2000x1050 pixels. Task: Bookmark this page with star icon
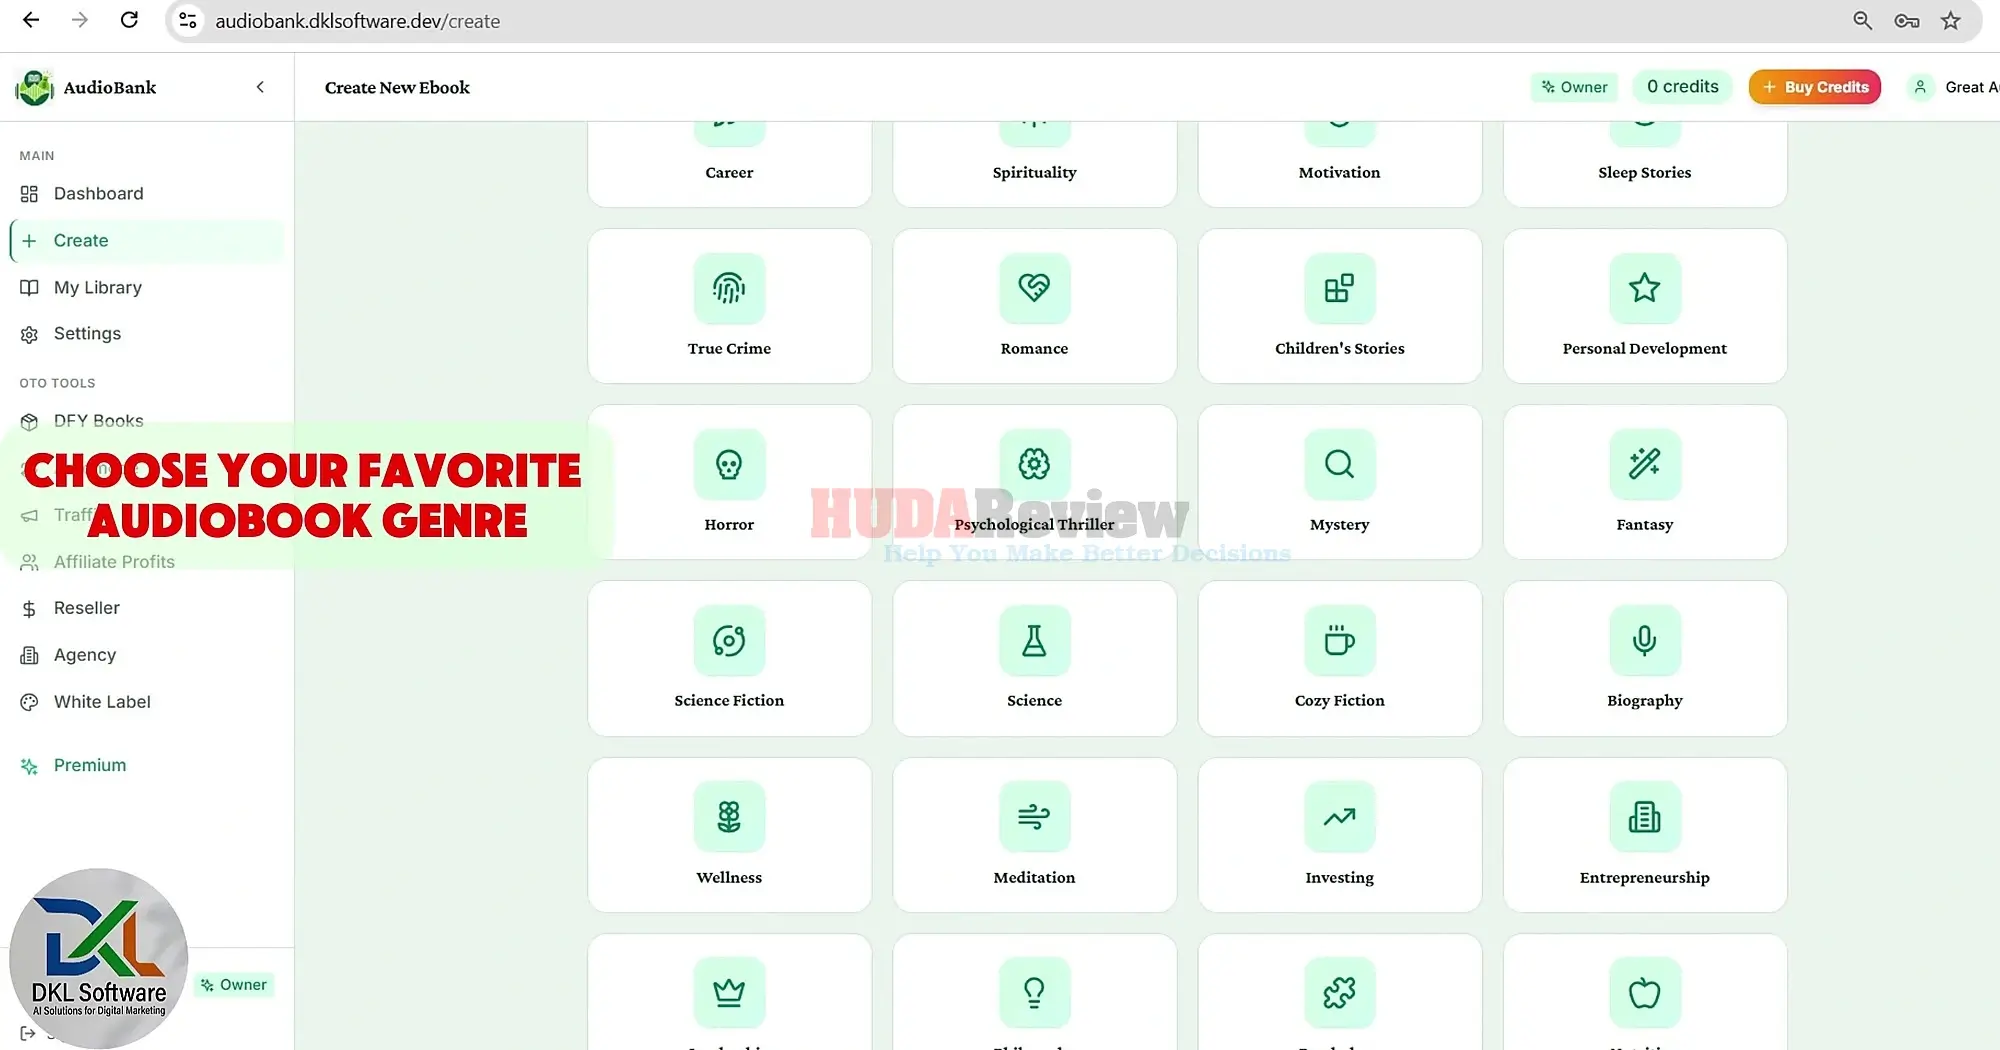click(1950, 21)
